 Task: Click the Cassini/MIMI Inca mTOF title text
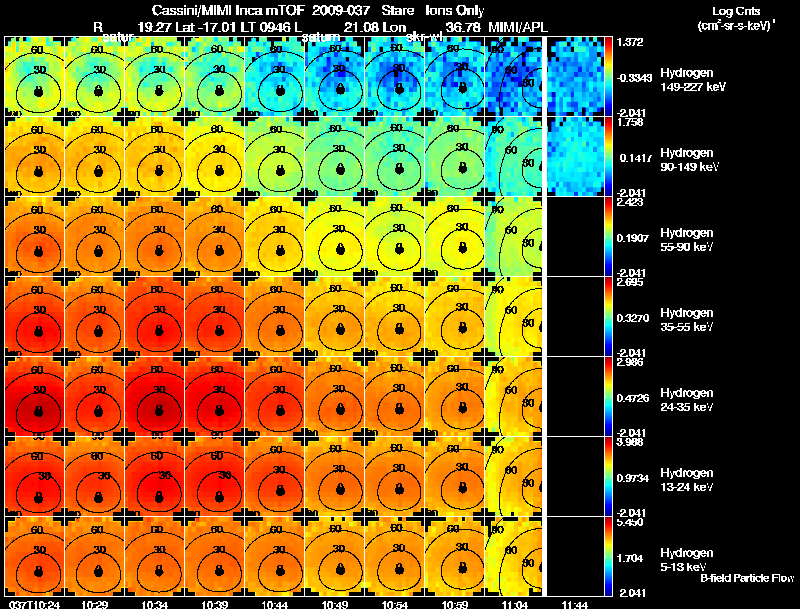(228, 10)
